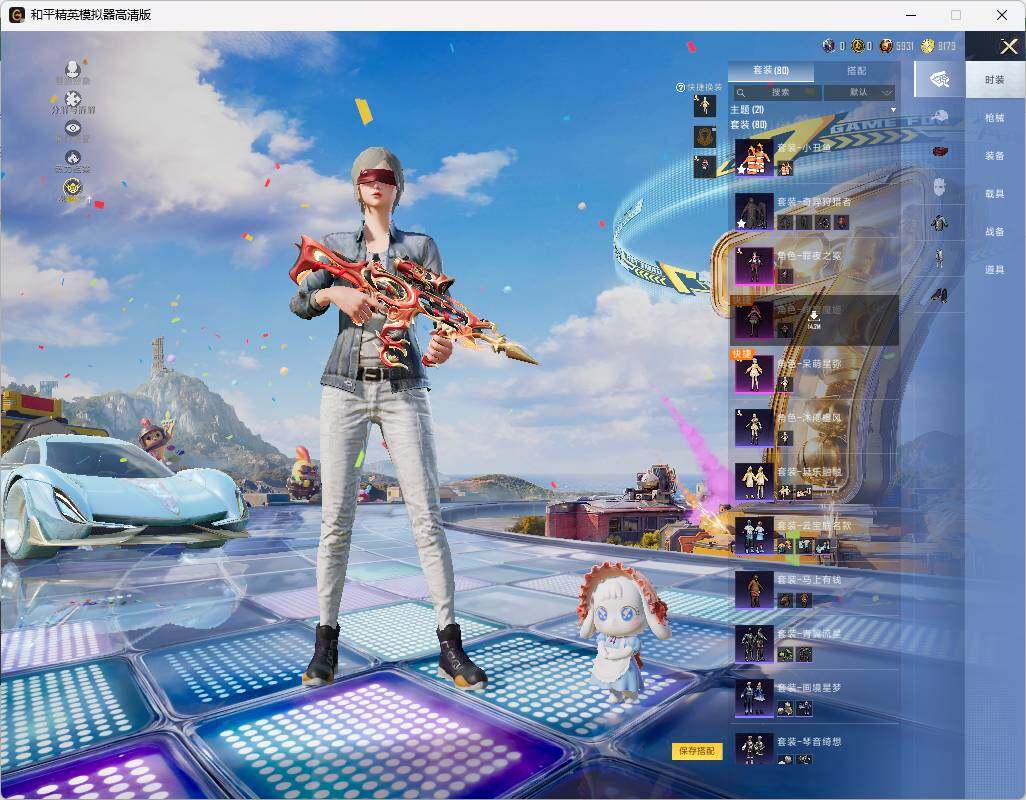Click the gold coin balance 9179 icon
This screenshot has width=1026, height=800.
click(x=927, y=46)
